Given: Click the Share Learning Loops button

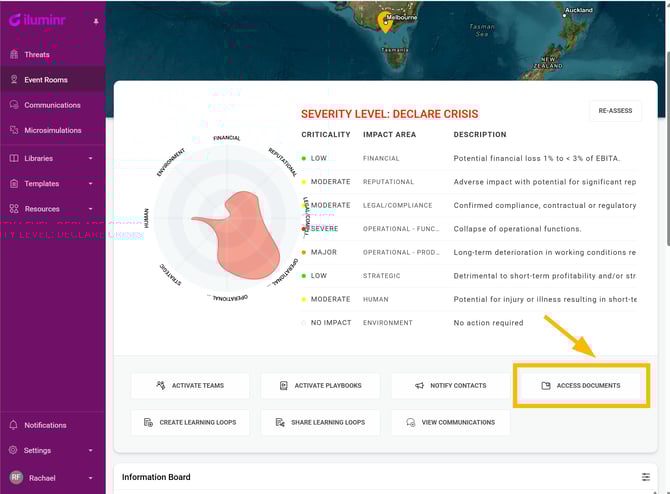Looking at the screenshot, I should point(320,423).
